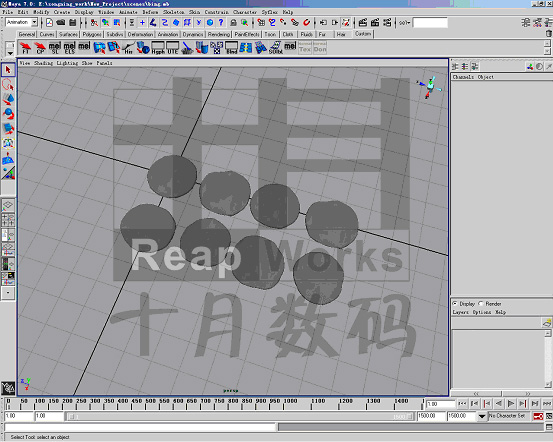
Task: Click the current time input field
Action: click(440, 404)
